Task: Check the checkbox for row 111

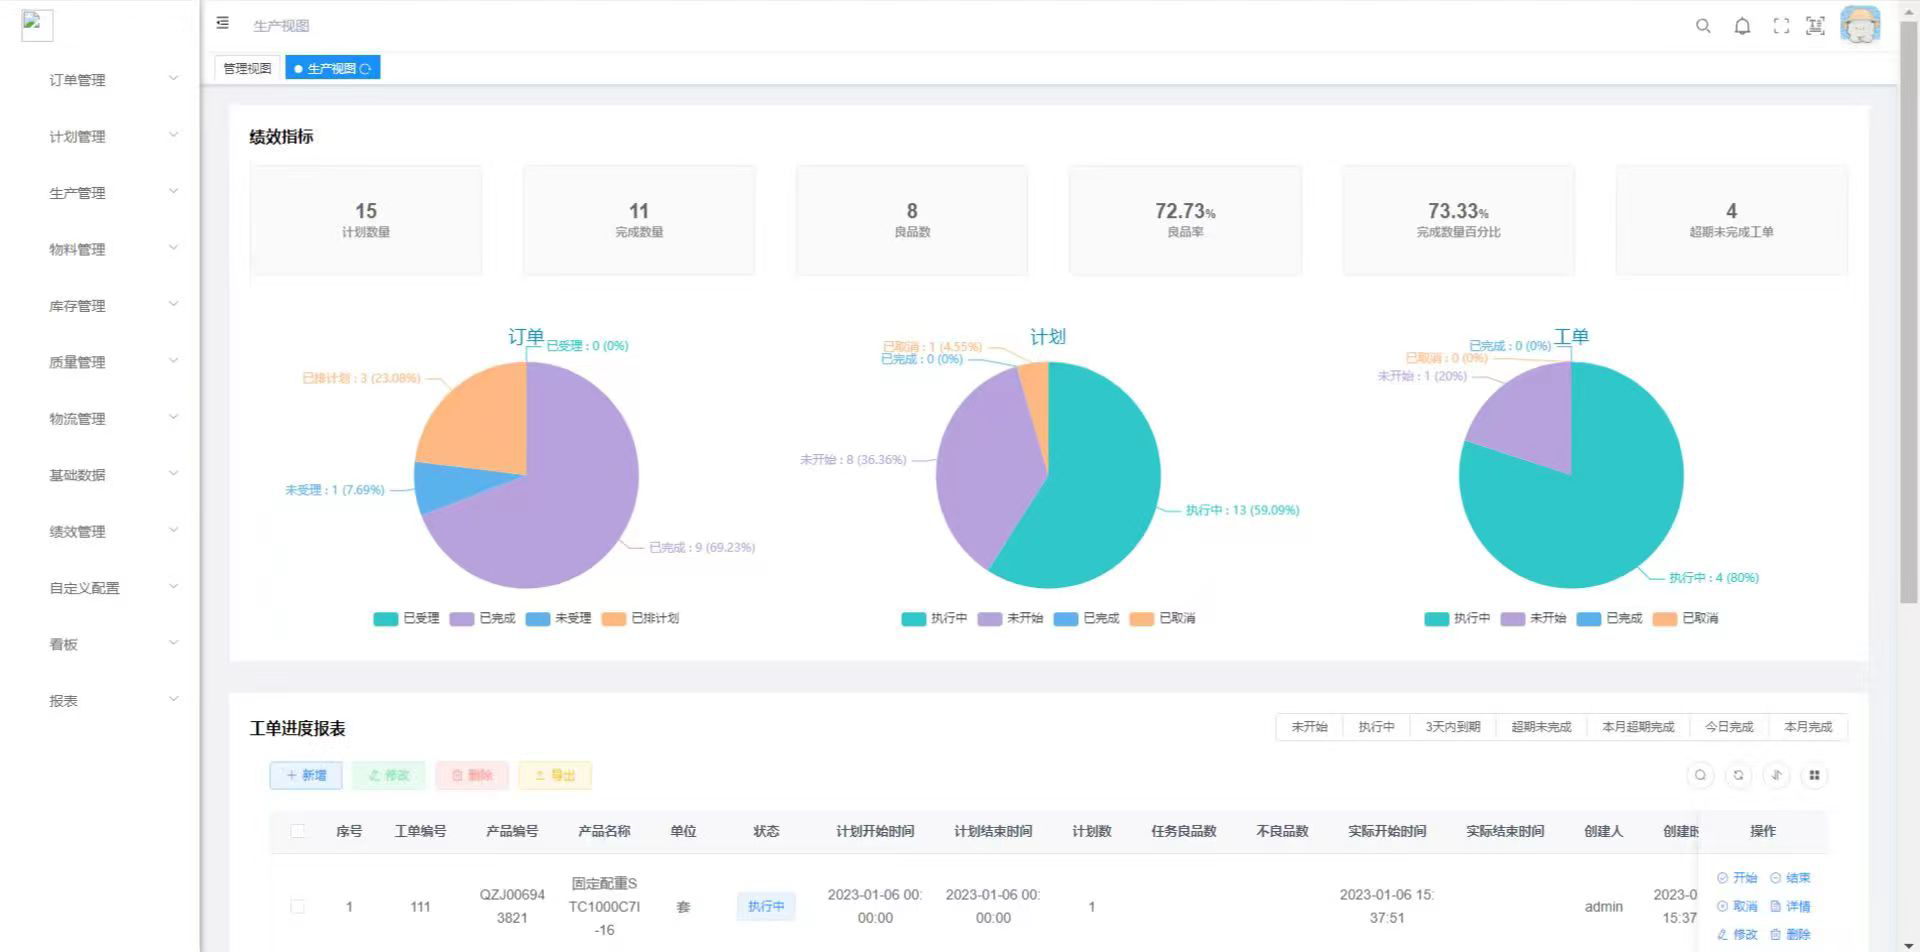Action: tap(298, 906)
